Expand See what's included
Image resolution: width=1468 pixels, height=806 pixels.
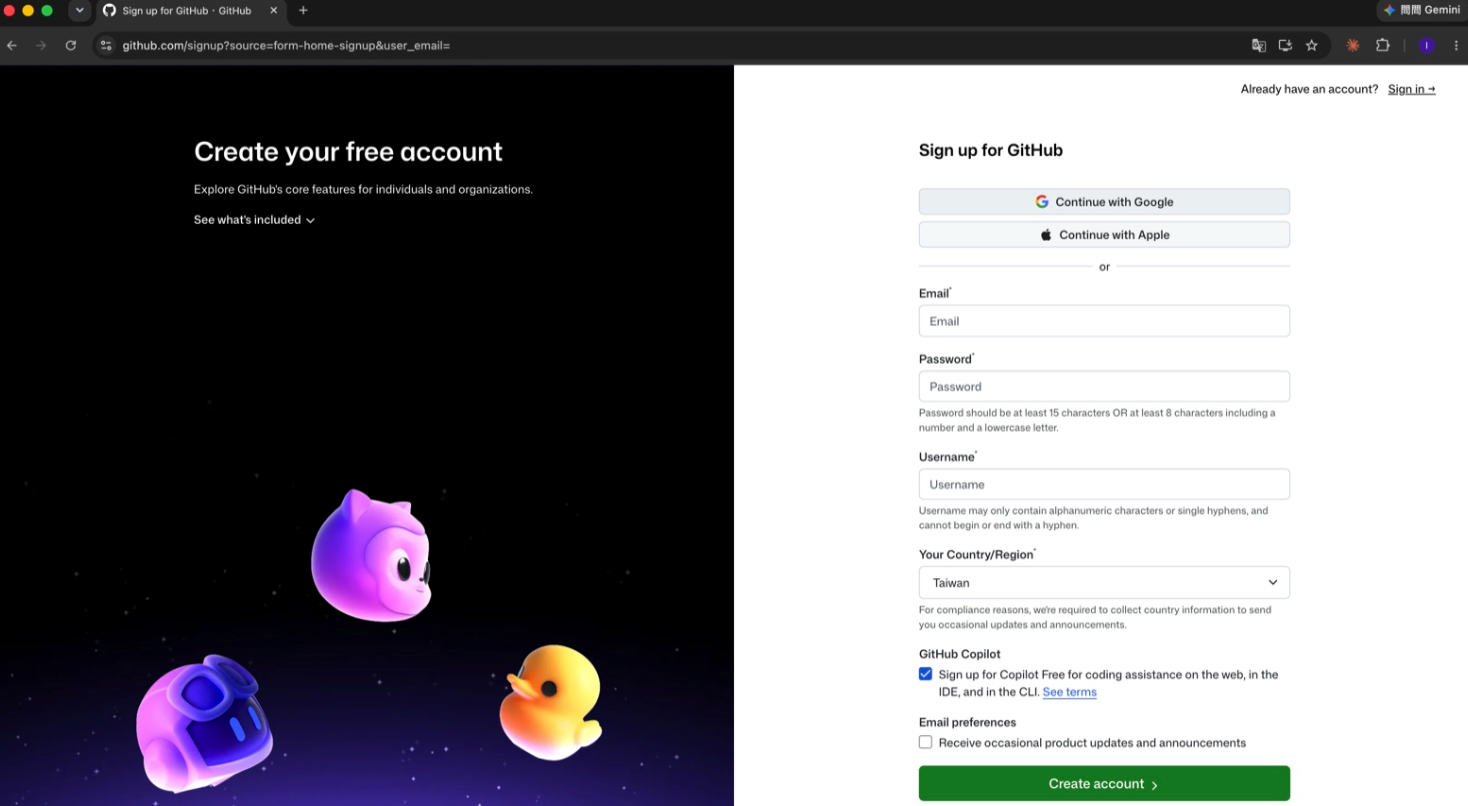pos(254,220)
